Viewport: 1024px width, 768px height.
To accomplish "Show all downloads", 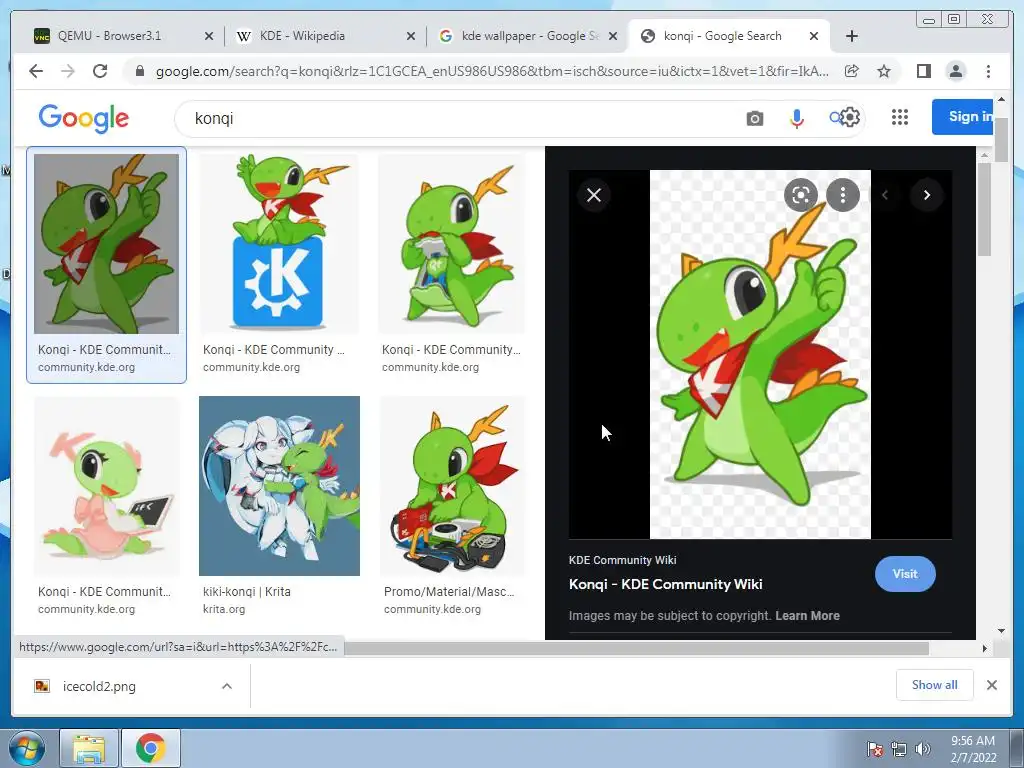I will (935, 685).
